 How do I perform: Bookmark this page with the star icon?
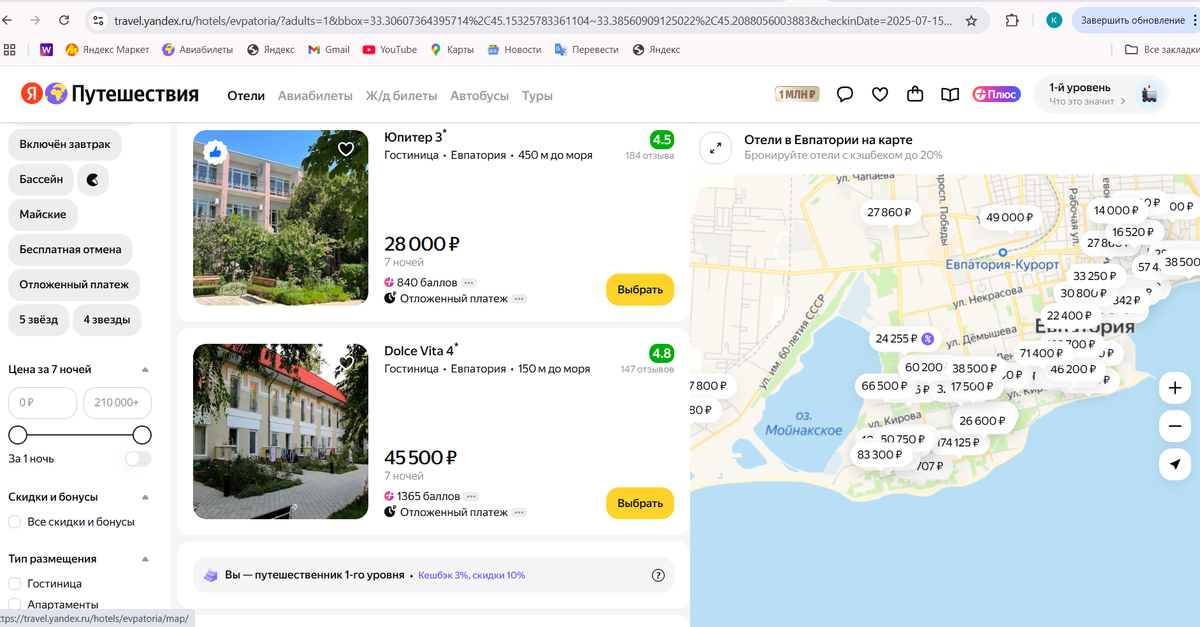971,20
